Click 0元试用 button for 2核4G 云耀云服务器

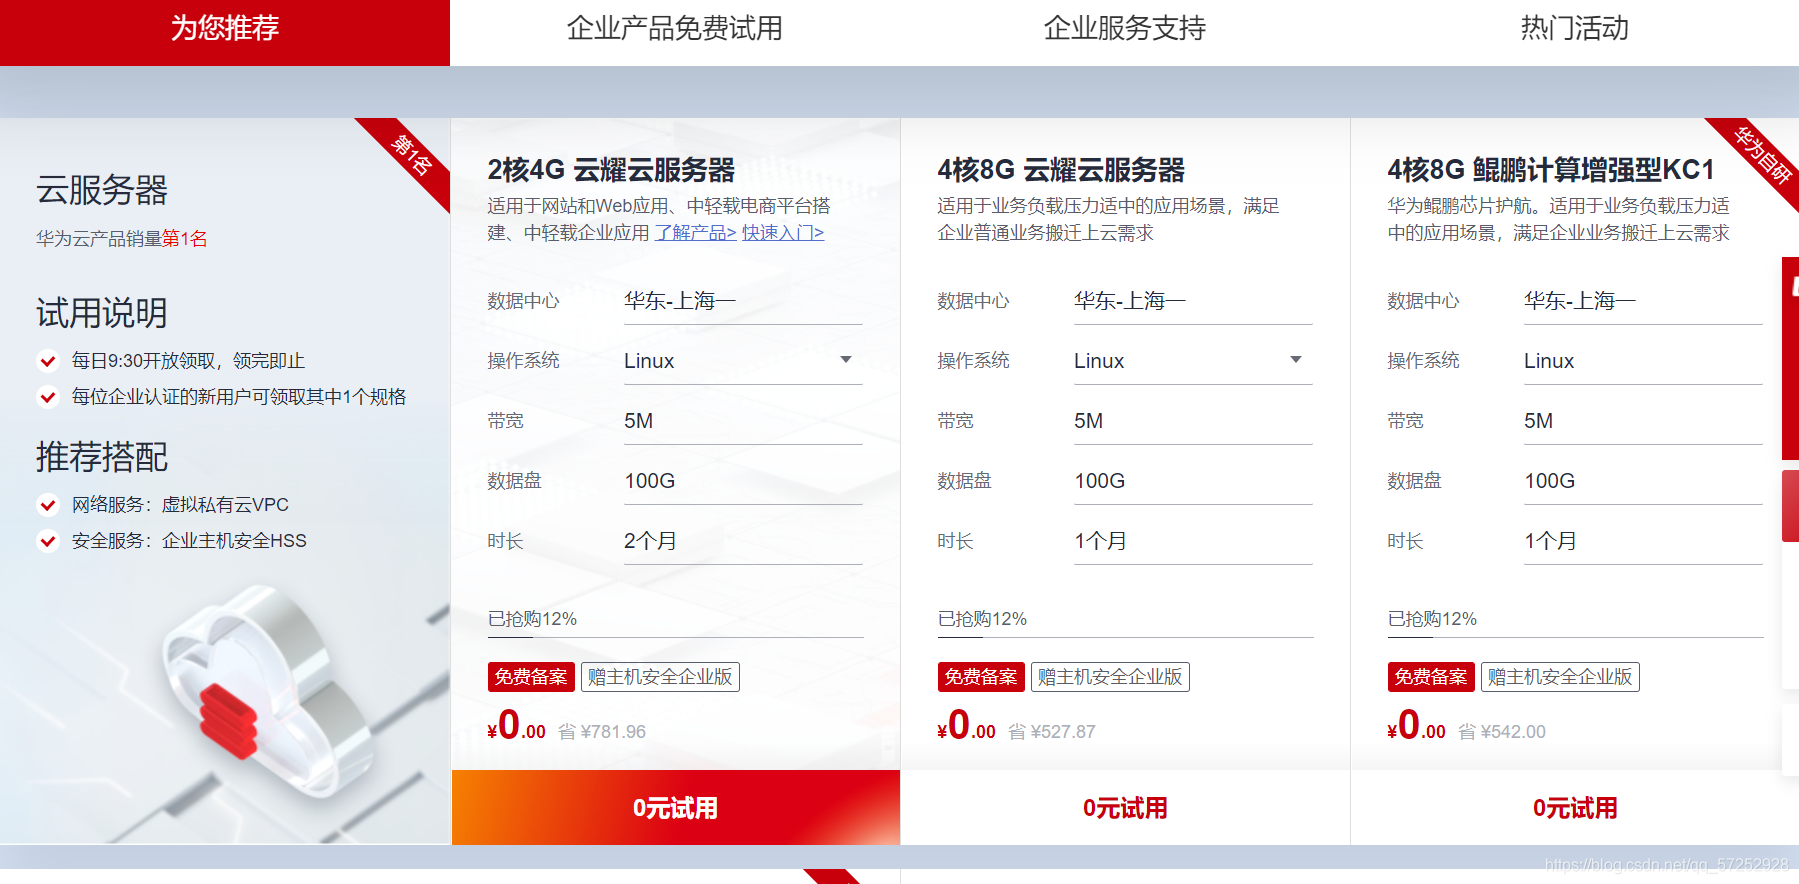676,808
